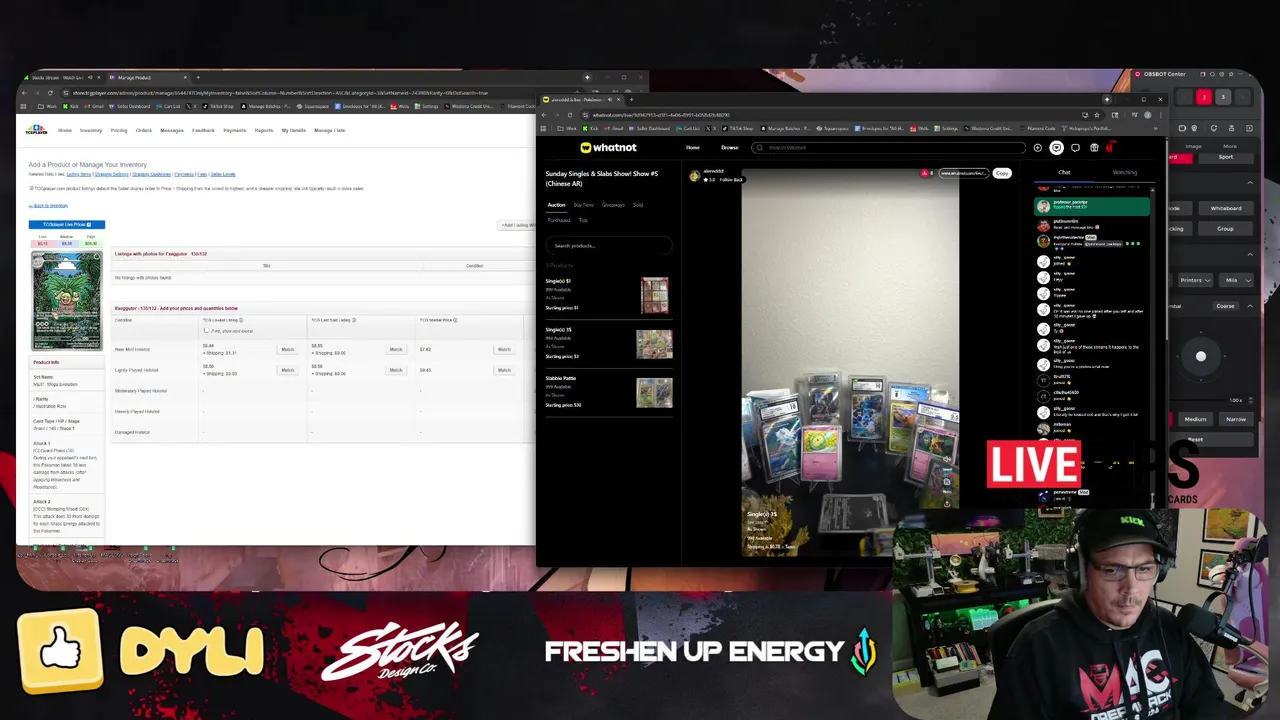Switch to Whatnot Watching tab
Image resolution: width=1280 pixels, height=720 pixels.
coord(1125,172)
